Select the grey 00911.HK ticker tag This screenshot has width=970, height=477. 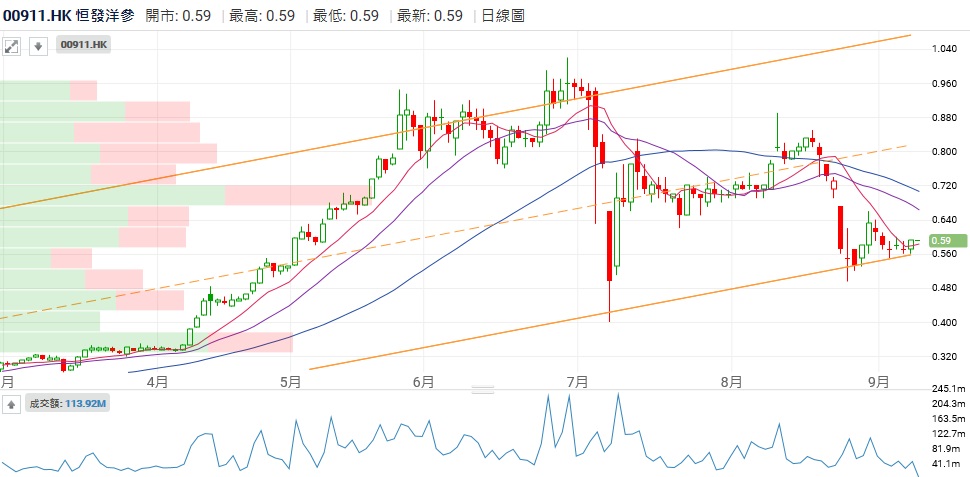point(83,45)
